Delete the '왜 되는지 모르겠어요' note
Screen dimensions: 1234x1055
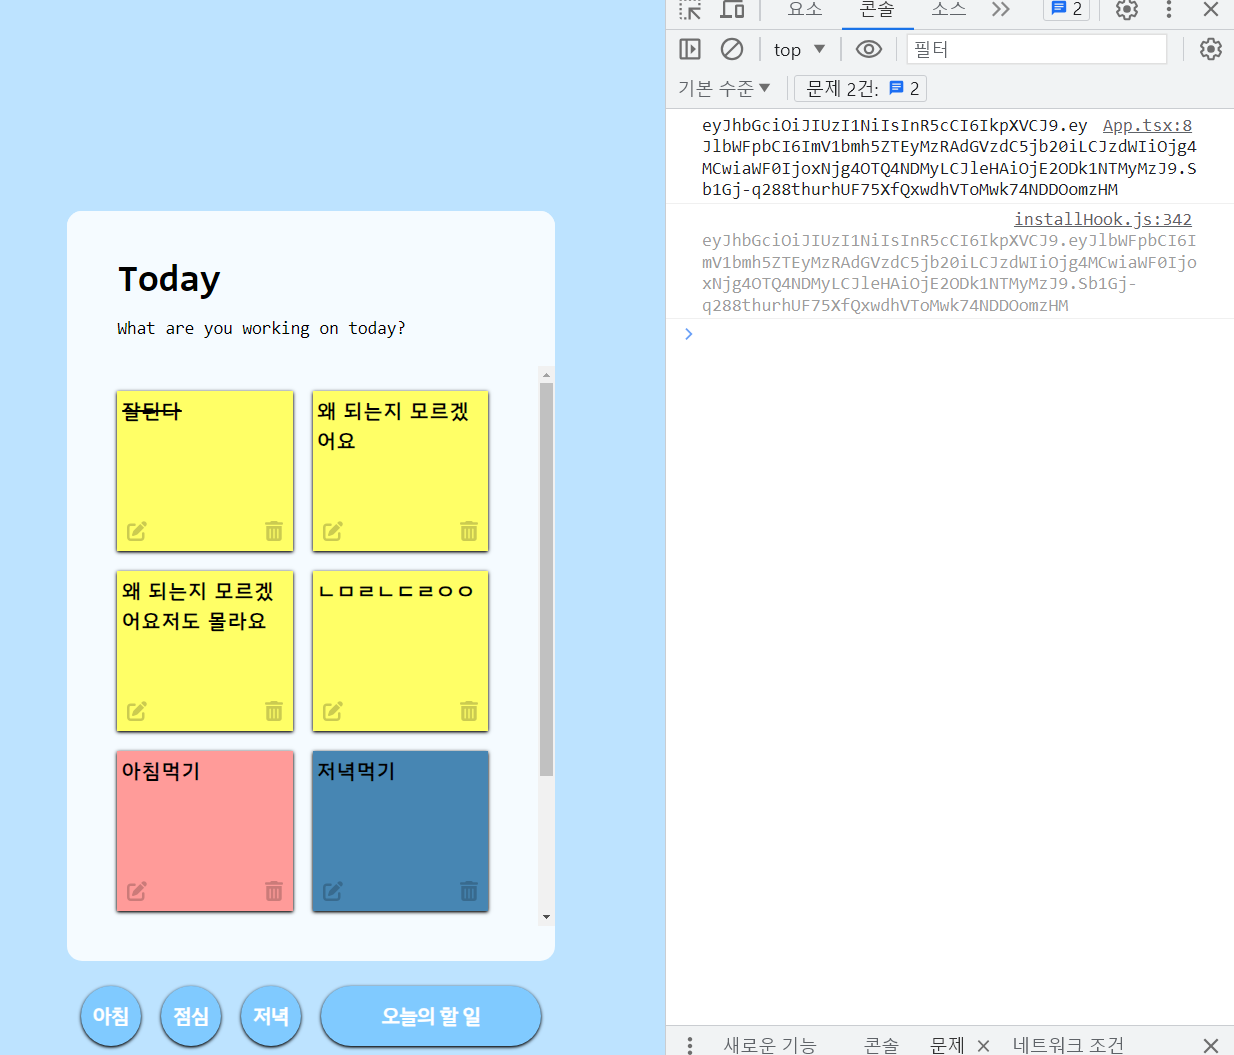[x=469, y=531]
